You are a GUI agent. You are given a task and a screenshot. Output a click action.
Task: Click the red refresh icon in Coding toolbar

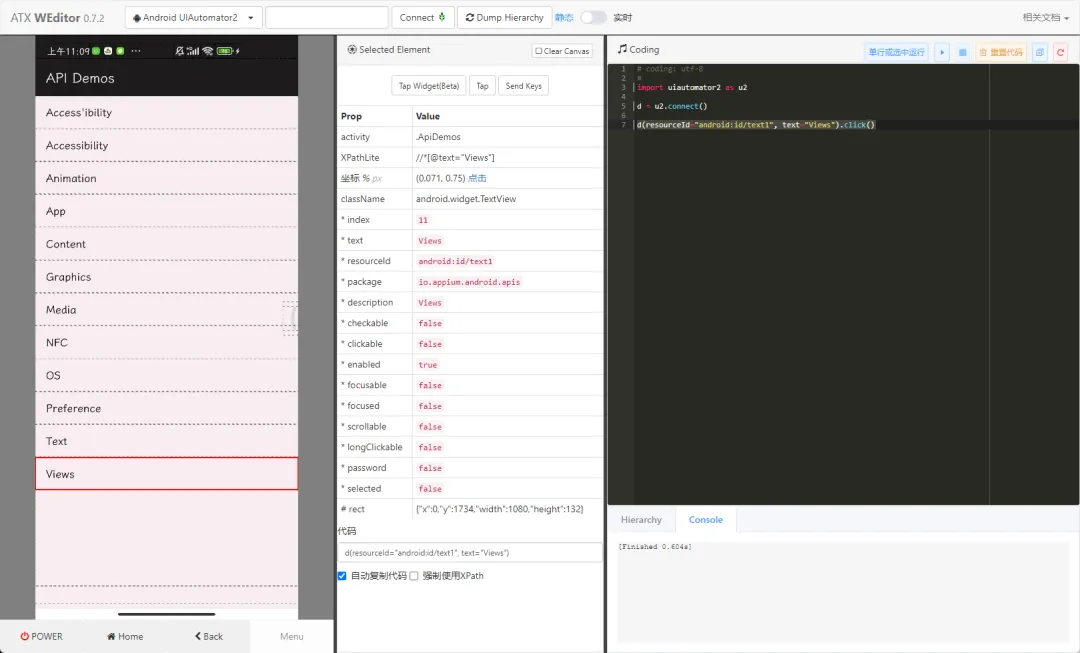1060,52
